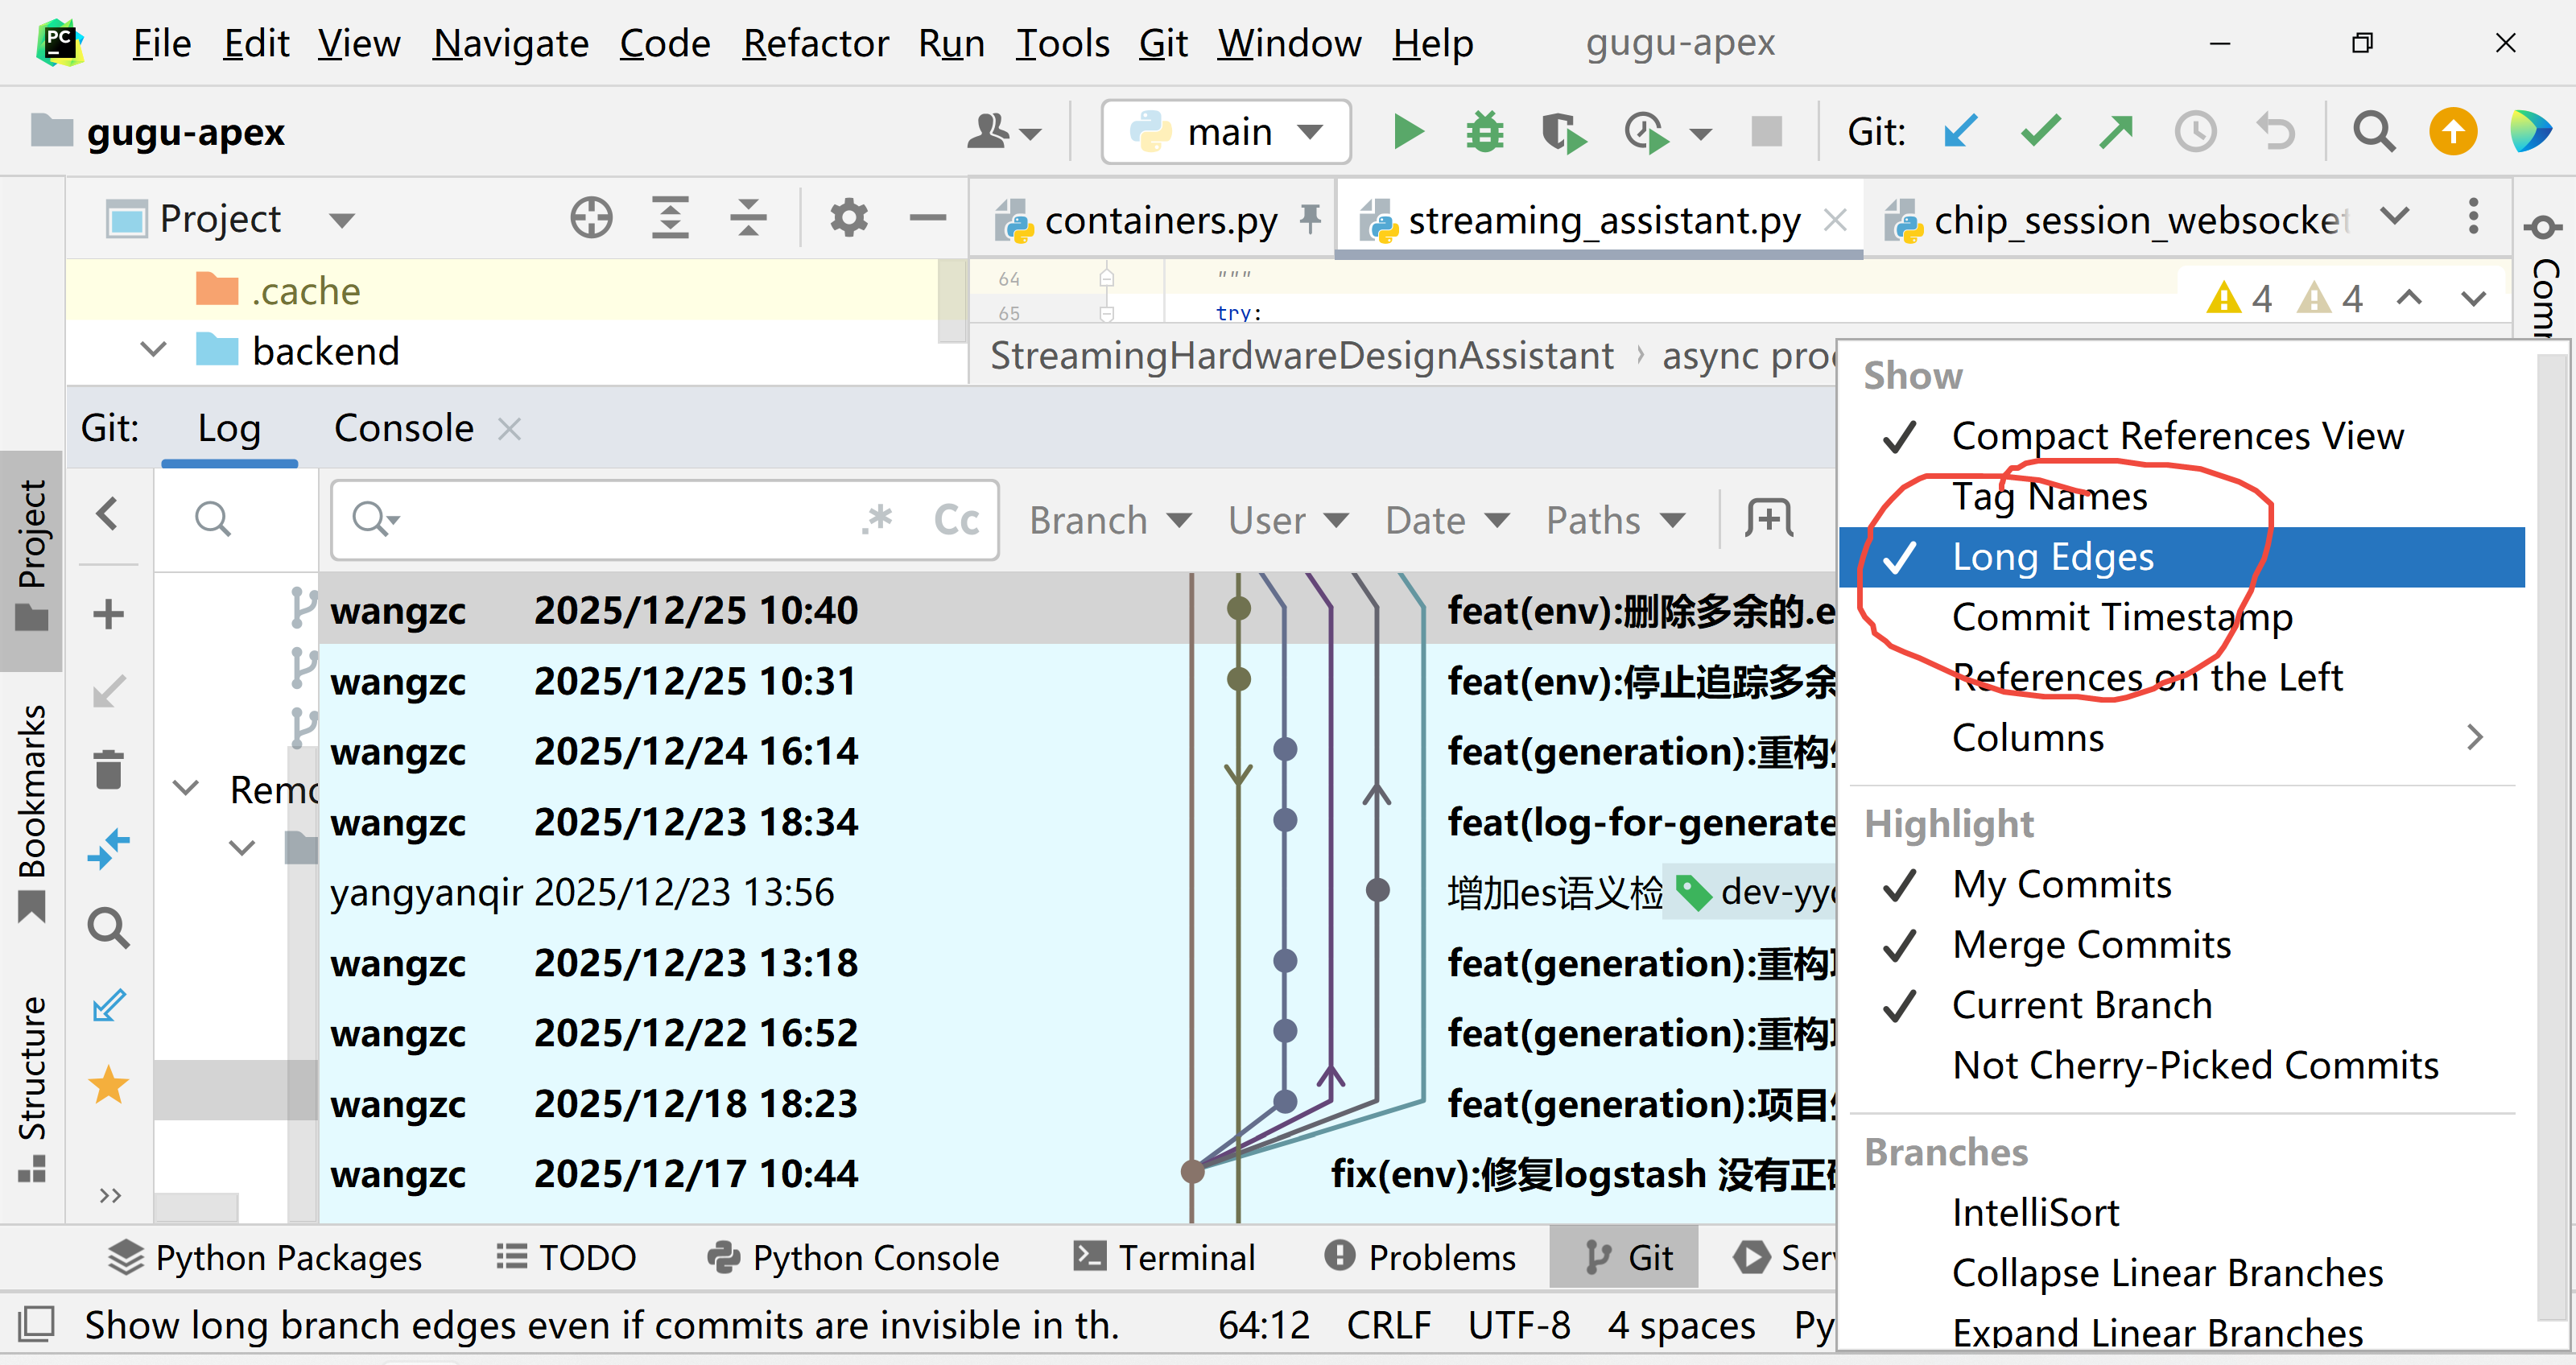
Task: Open Git Show History clock icon
Action: click(2195, 132)
